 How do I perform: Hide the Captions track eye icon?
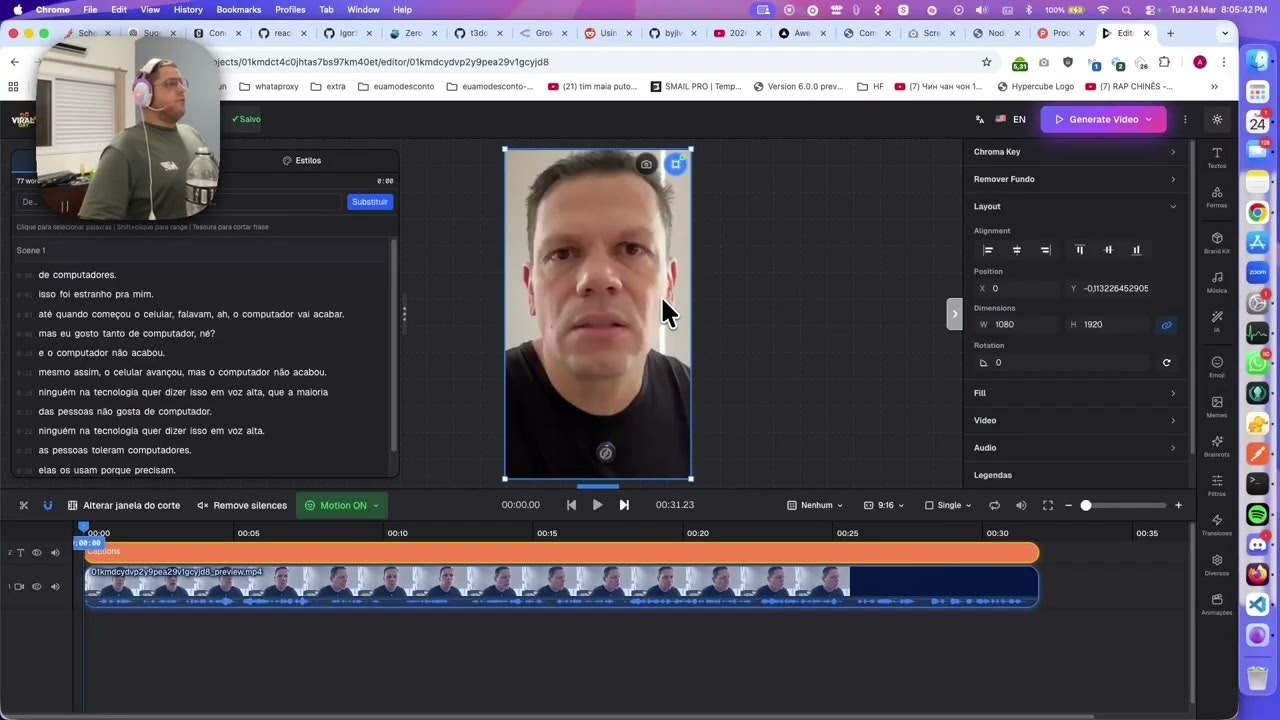(x=37, y=553)
